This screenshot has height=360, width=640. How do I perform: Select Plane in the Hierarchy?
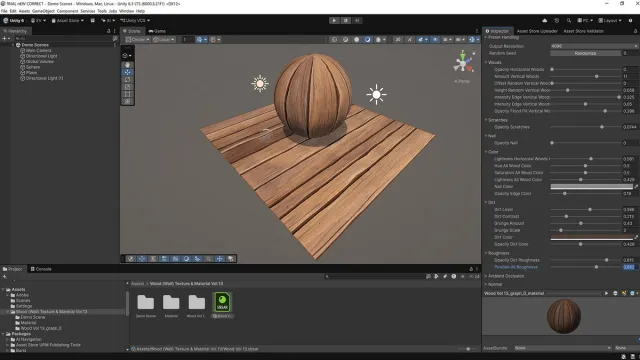pyautogui.click(x=31, y=72)
